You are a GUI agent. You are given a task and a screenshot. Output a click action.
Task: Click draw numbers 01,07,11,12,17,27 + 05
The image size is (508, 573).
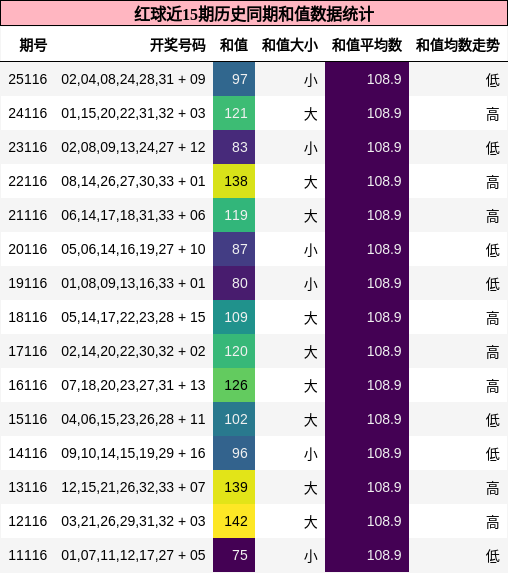pyautogui.click(x=133, y=555)
